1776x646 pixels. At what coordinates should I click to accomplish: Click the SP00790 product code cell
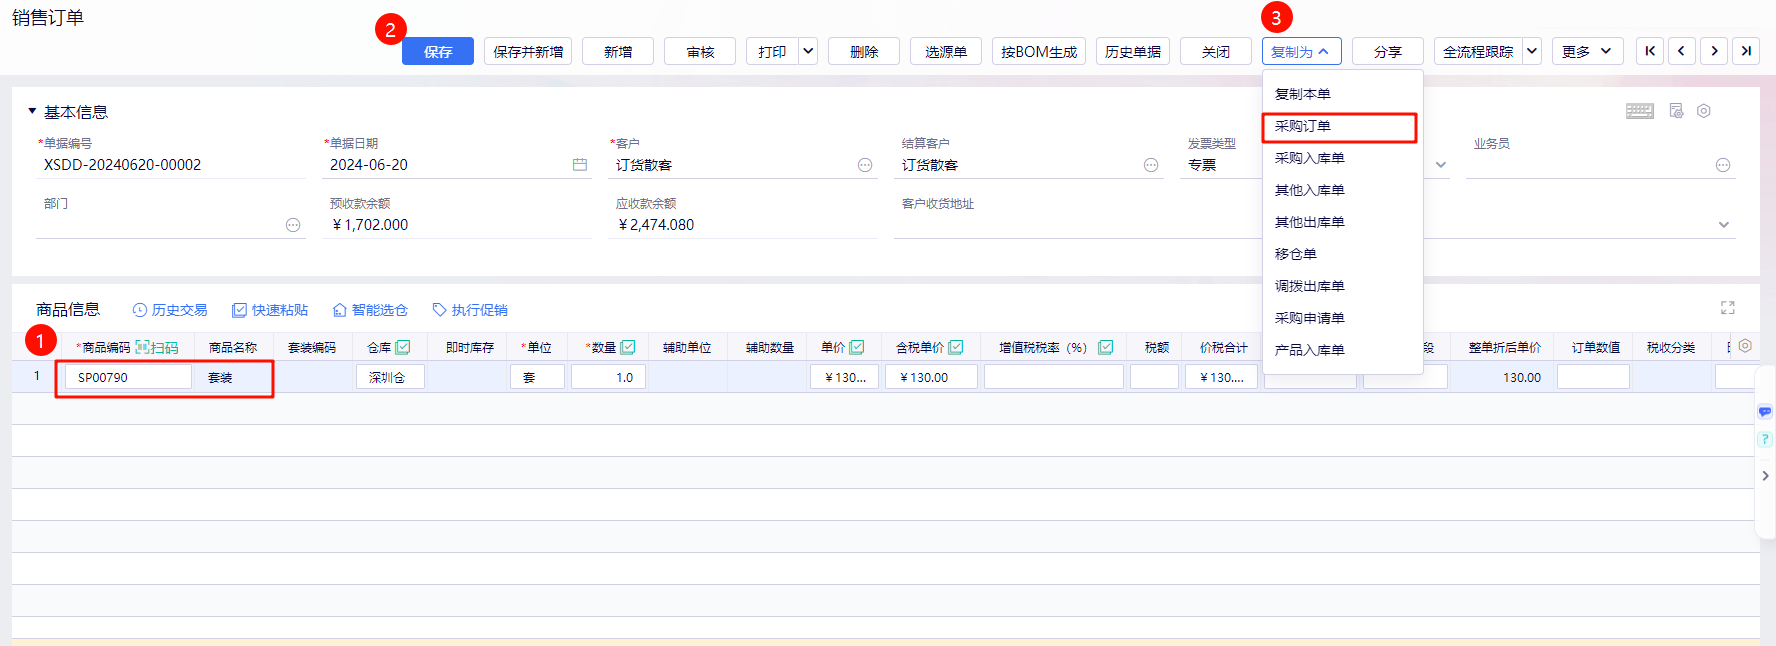tap(128, 377)
